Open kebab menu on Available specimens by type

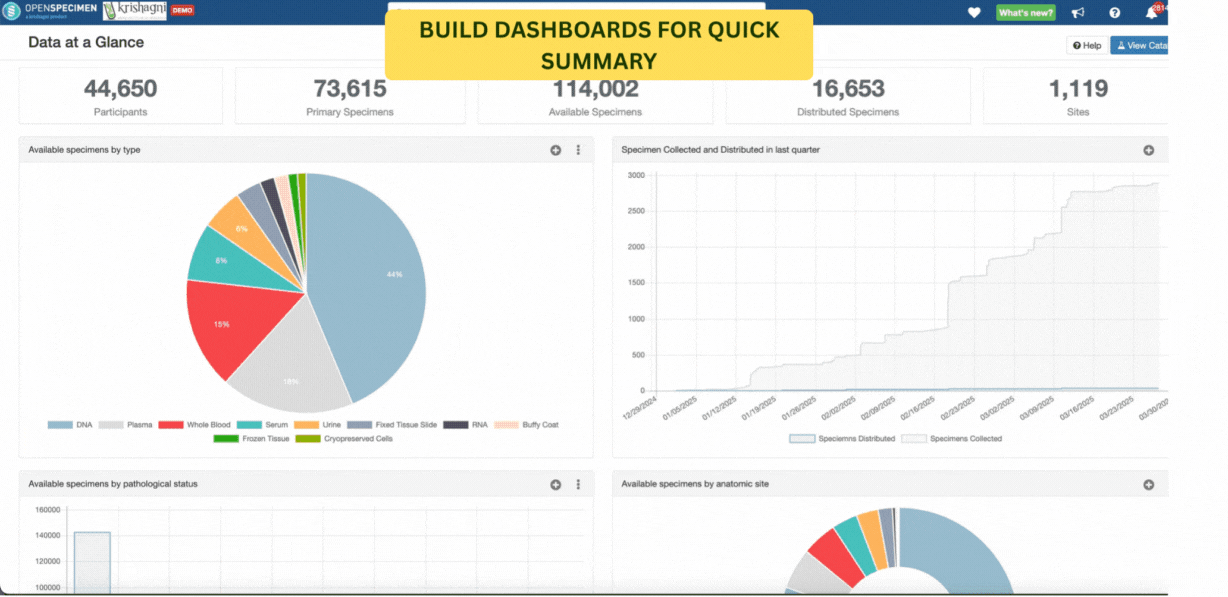pos(578,150)
